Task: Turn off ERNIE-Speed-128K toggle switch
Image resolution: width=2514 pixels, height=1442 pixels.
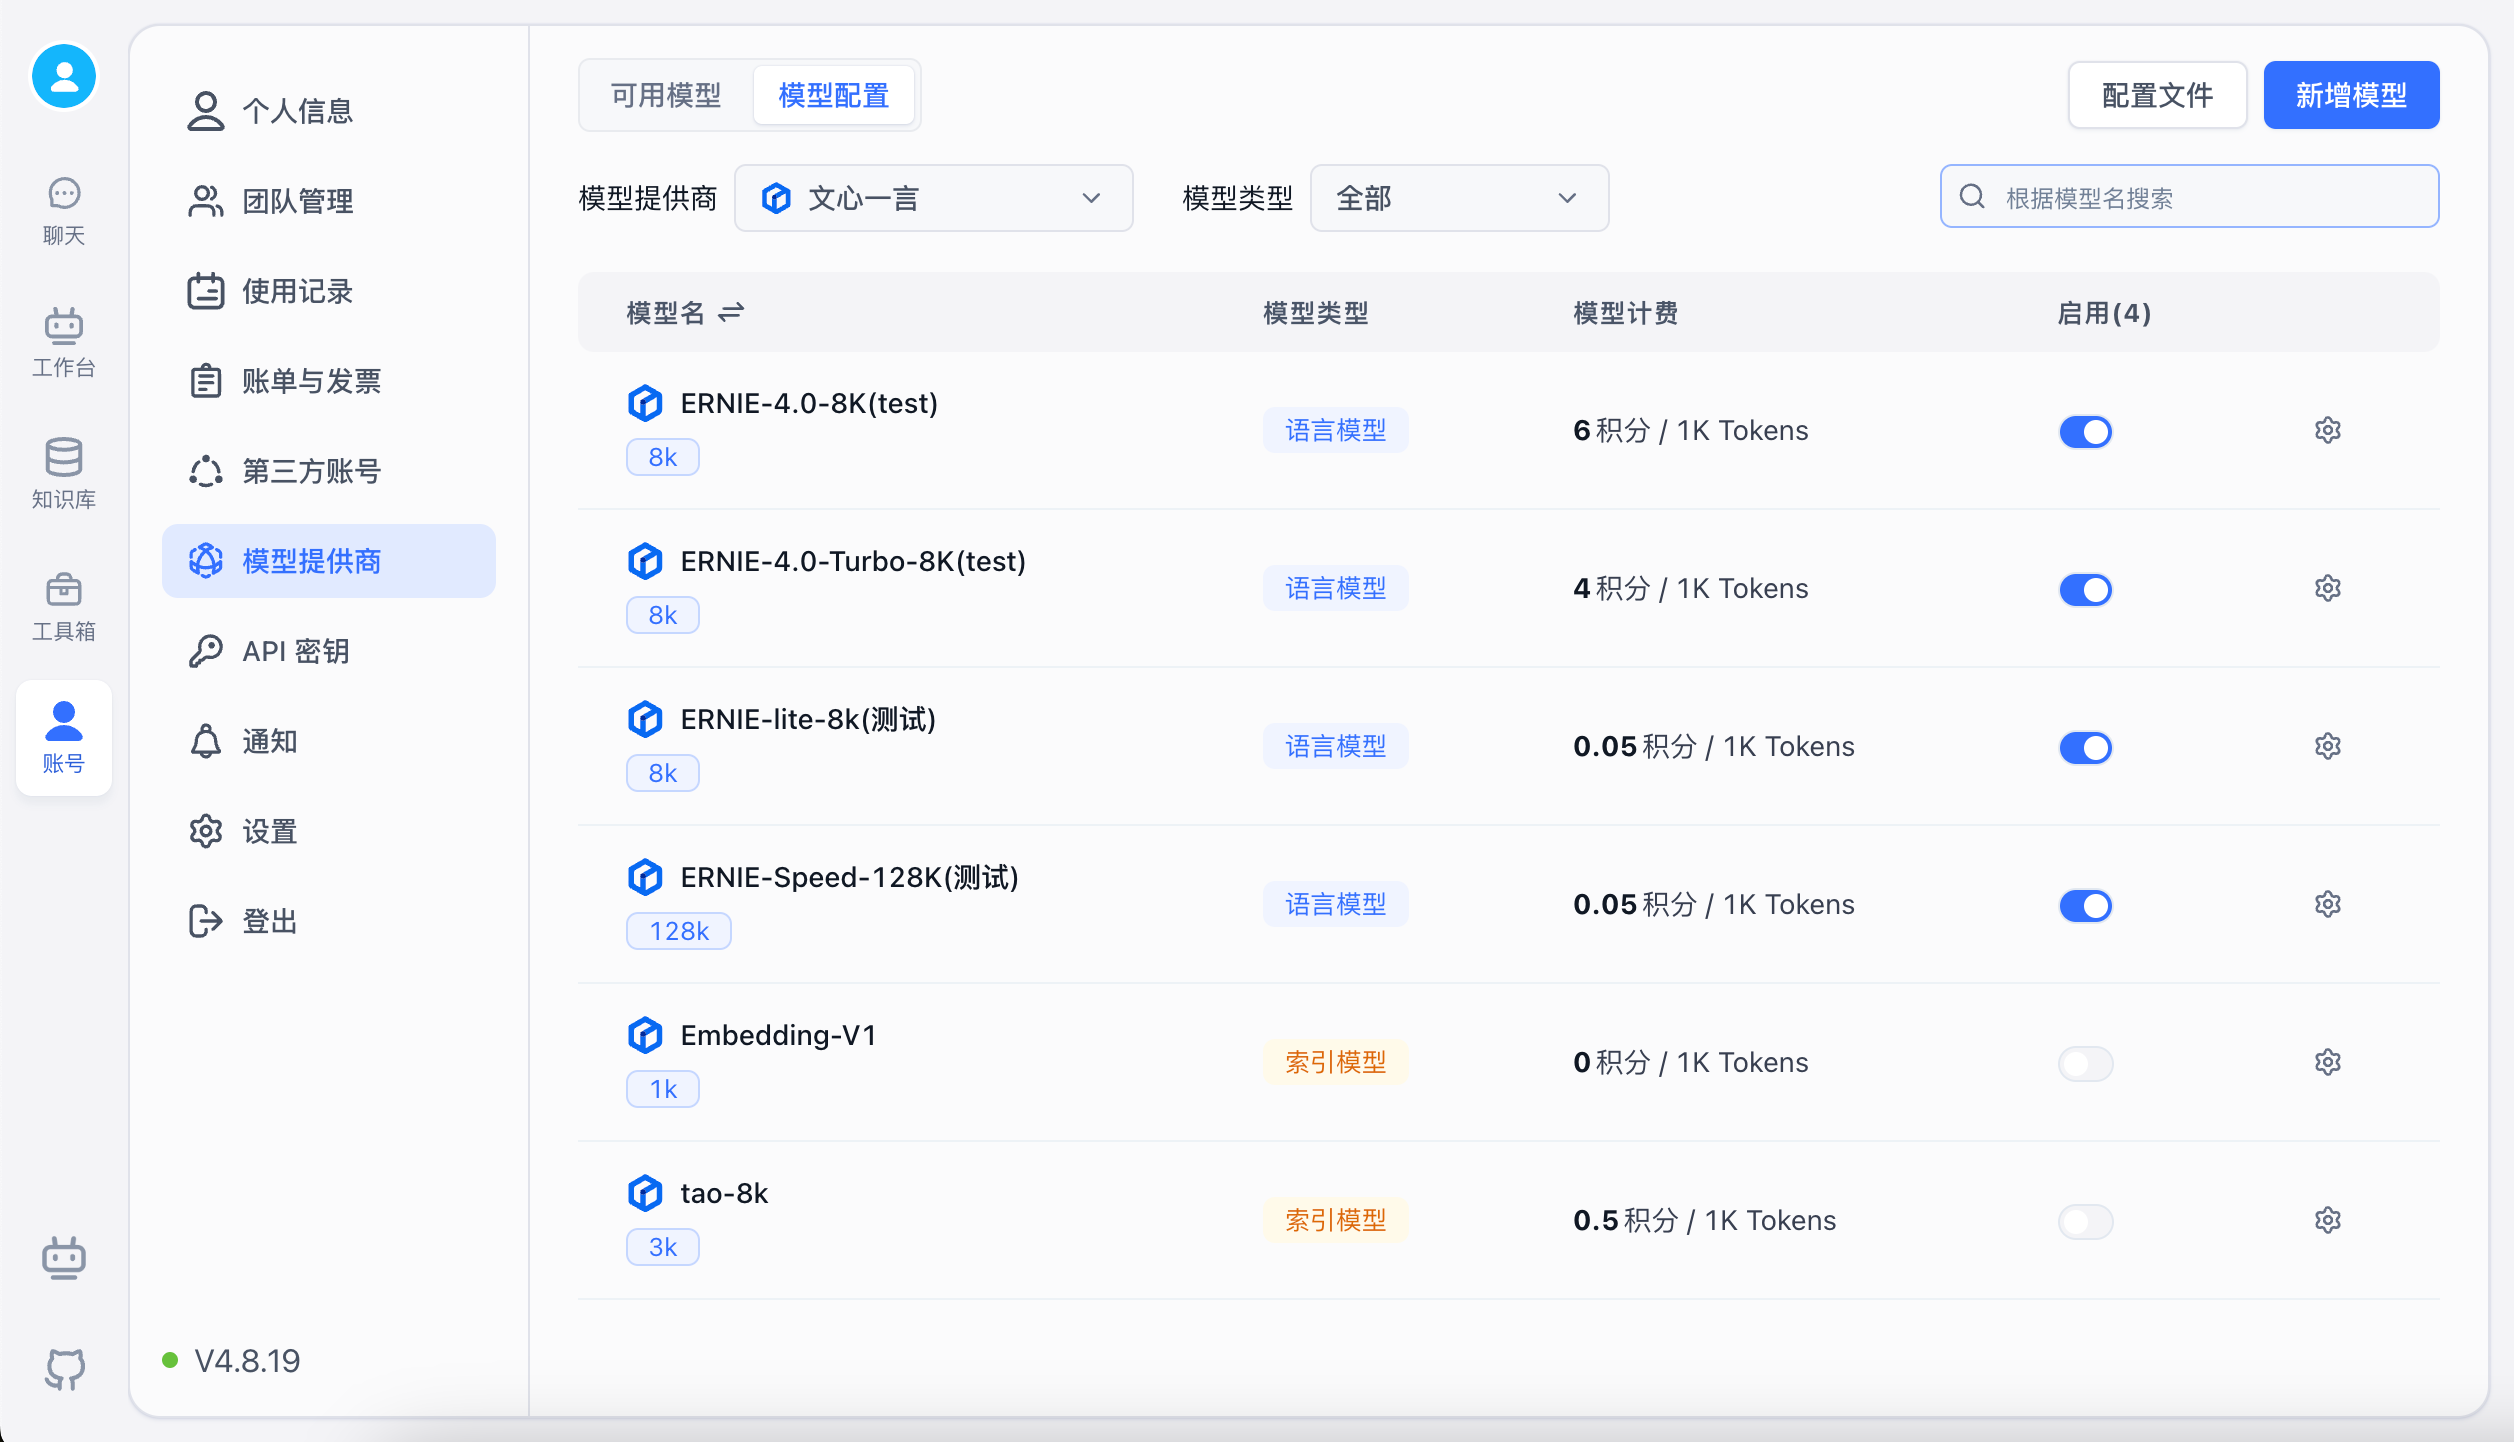Action: 2085,905
